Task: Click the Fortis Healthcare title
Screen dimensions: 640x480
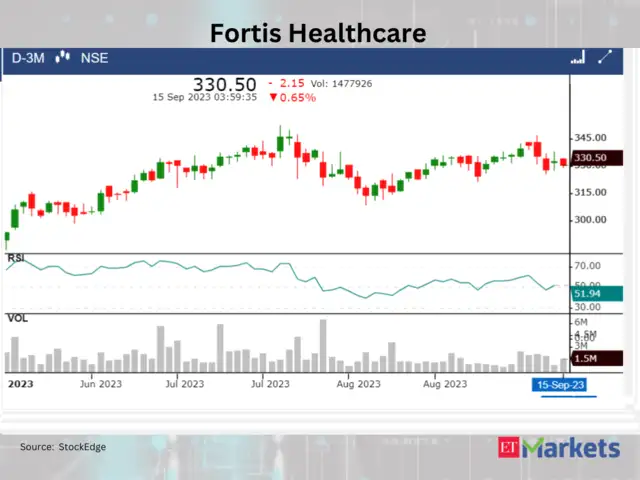Action: coord(317,34)
